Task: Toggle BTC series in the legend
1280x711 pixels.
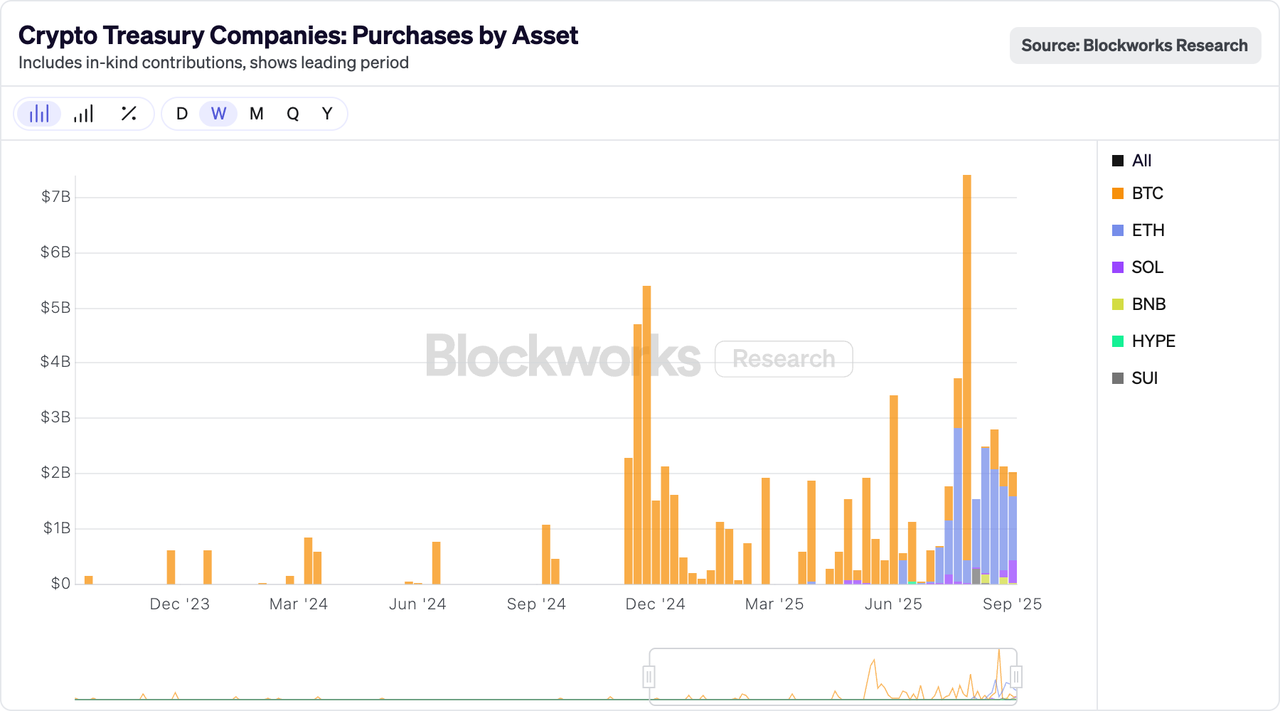Action: pyautogui.click(x=1138, y=193)
